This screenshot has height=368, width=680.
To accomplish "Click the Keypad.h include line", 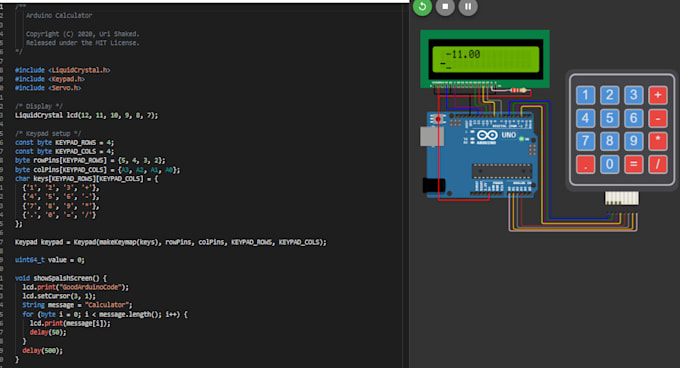I will point(49,79).
